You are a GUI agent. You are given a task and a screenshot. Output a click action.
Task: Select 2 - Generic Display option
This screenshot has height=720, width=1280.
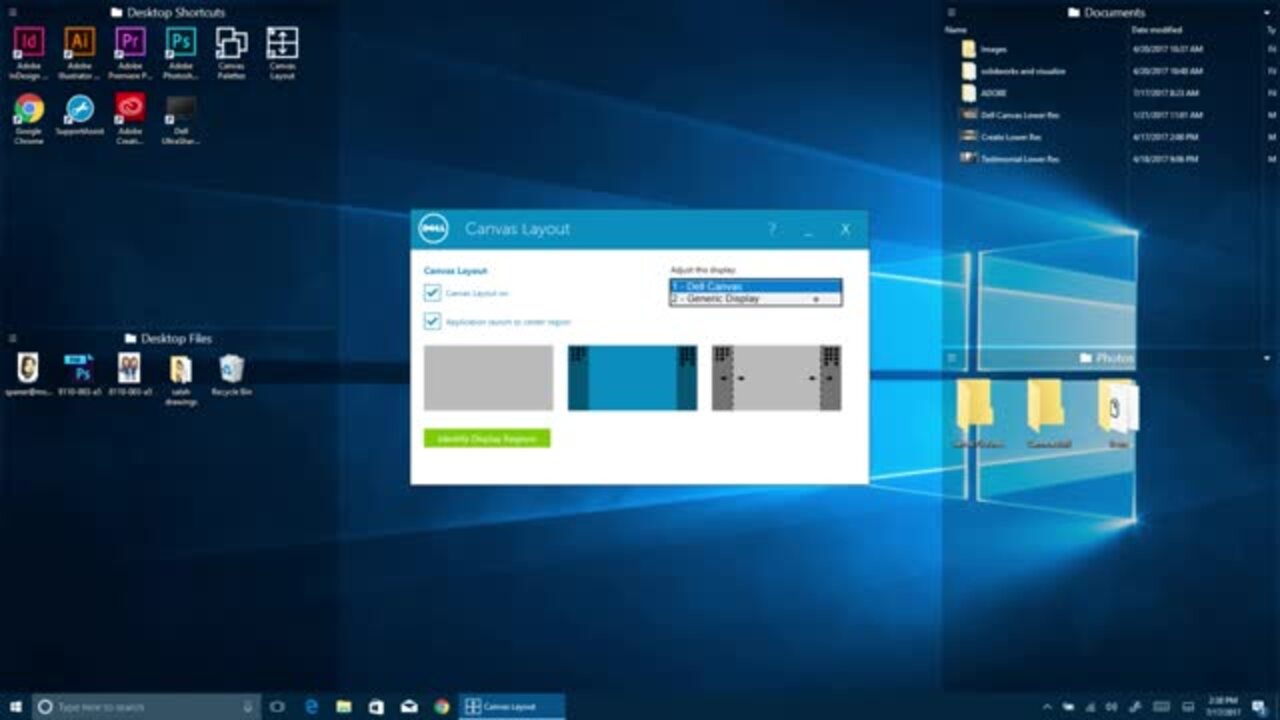pyautogui.click(x=755, y=299)
